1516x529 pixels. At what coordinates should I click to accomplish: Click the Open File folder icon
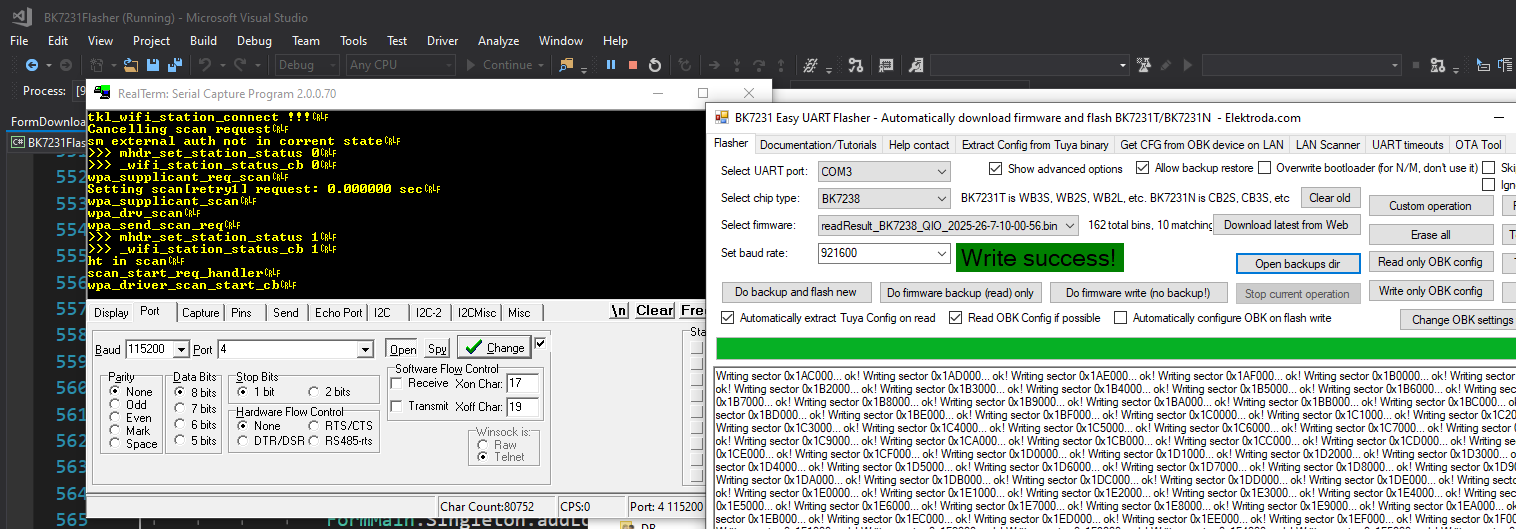coord(130,65)
